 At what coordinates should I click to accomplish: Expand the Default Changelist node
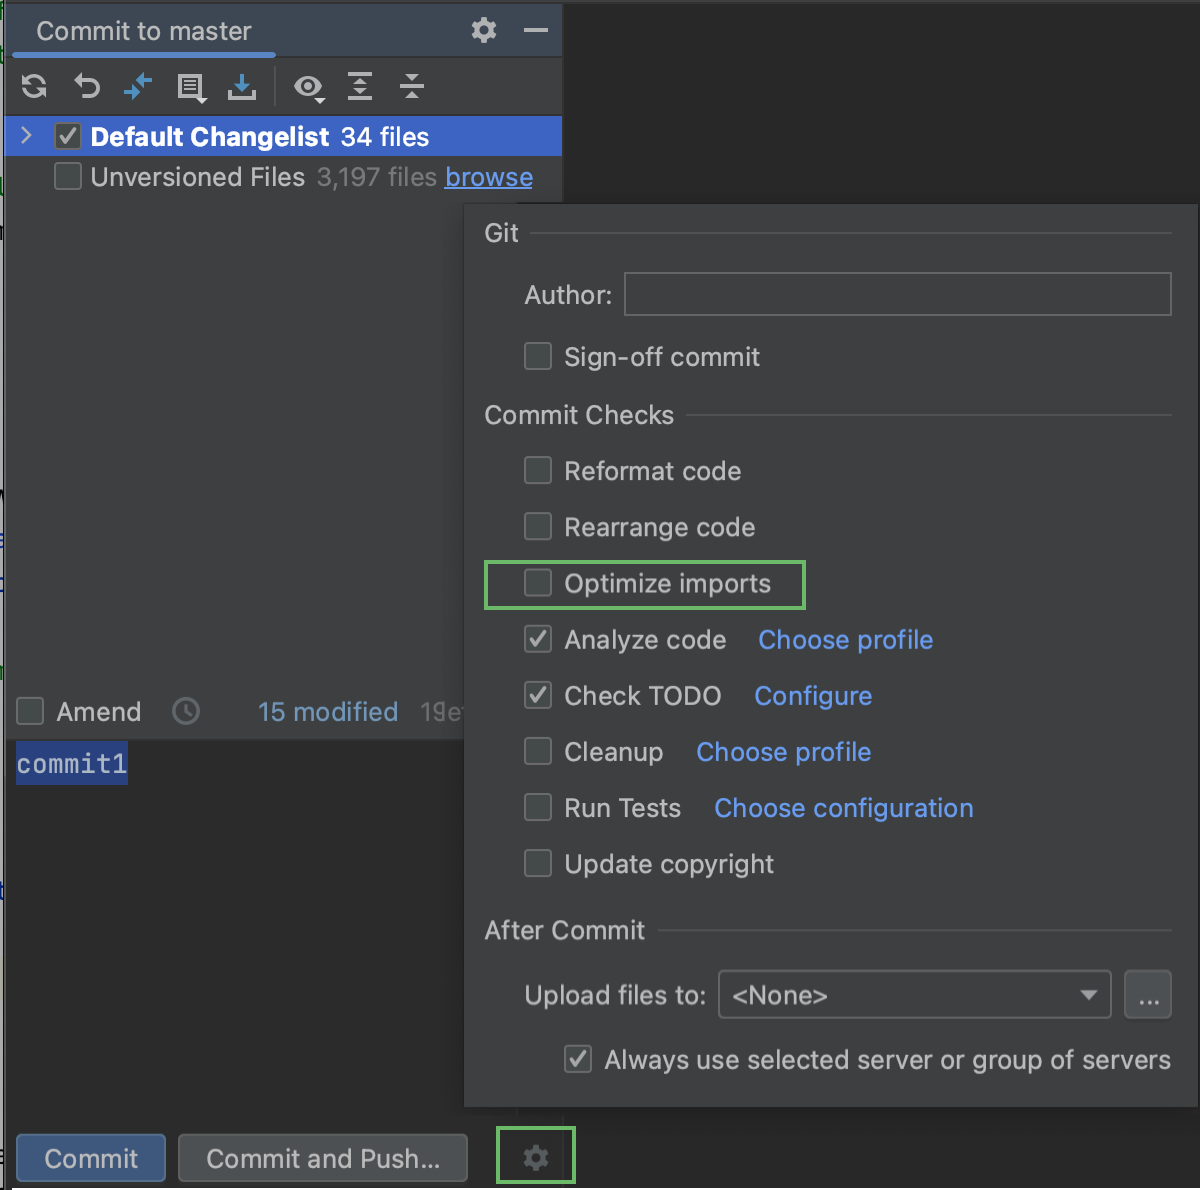[x=25, y=136]
